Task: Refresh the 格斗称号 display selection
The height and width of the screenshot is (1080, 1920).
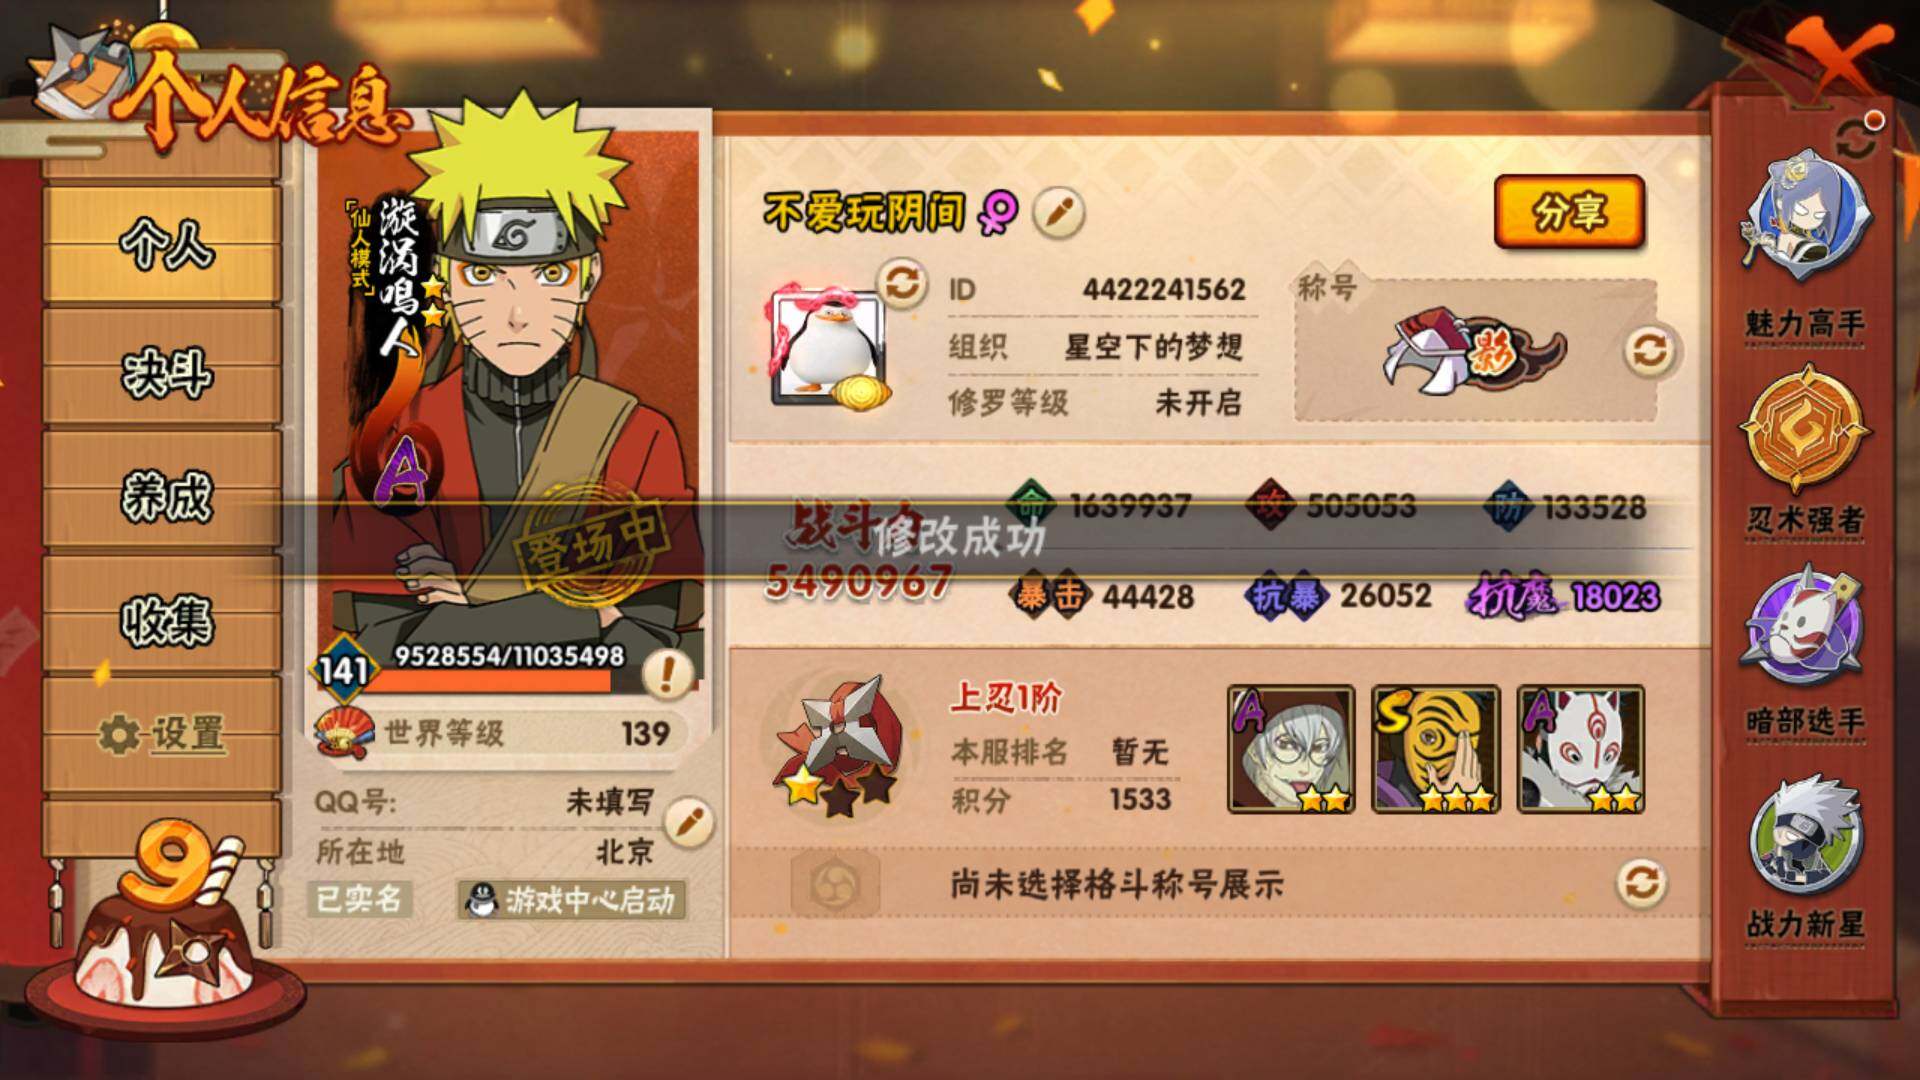Action: point(1643,883)
